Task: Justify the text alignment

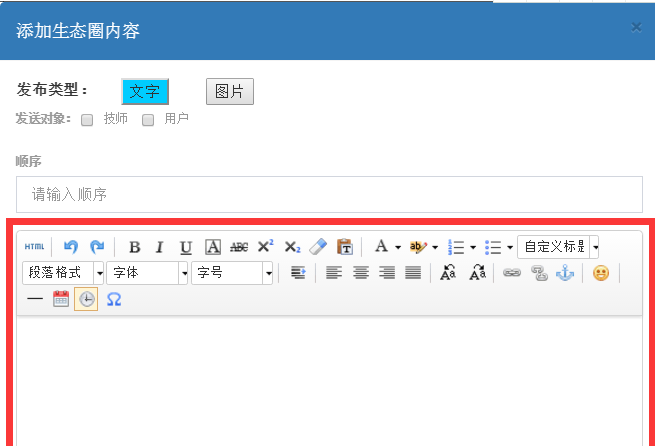Action: coord(413,273)
